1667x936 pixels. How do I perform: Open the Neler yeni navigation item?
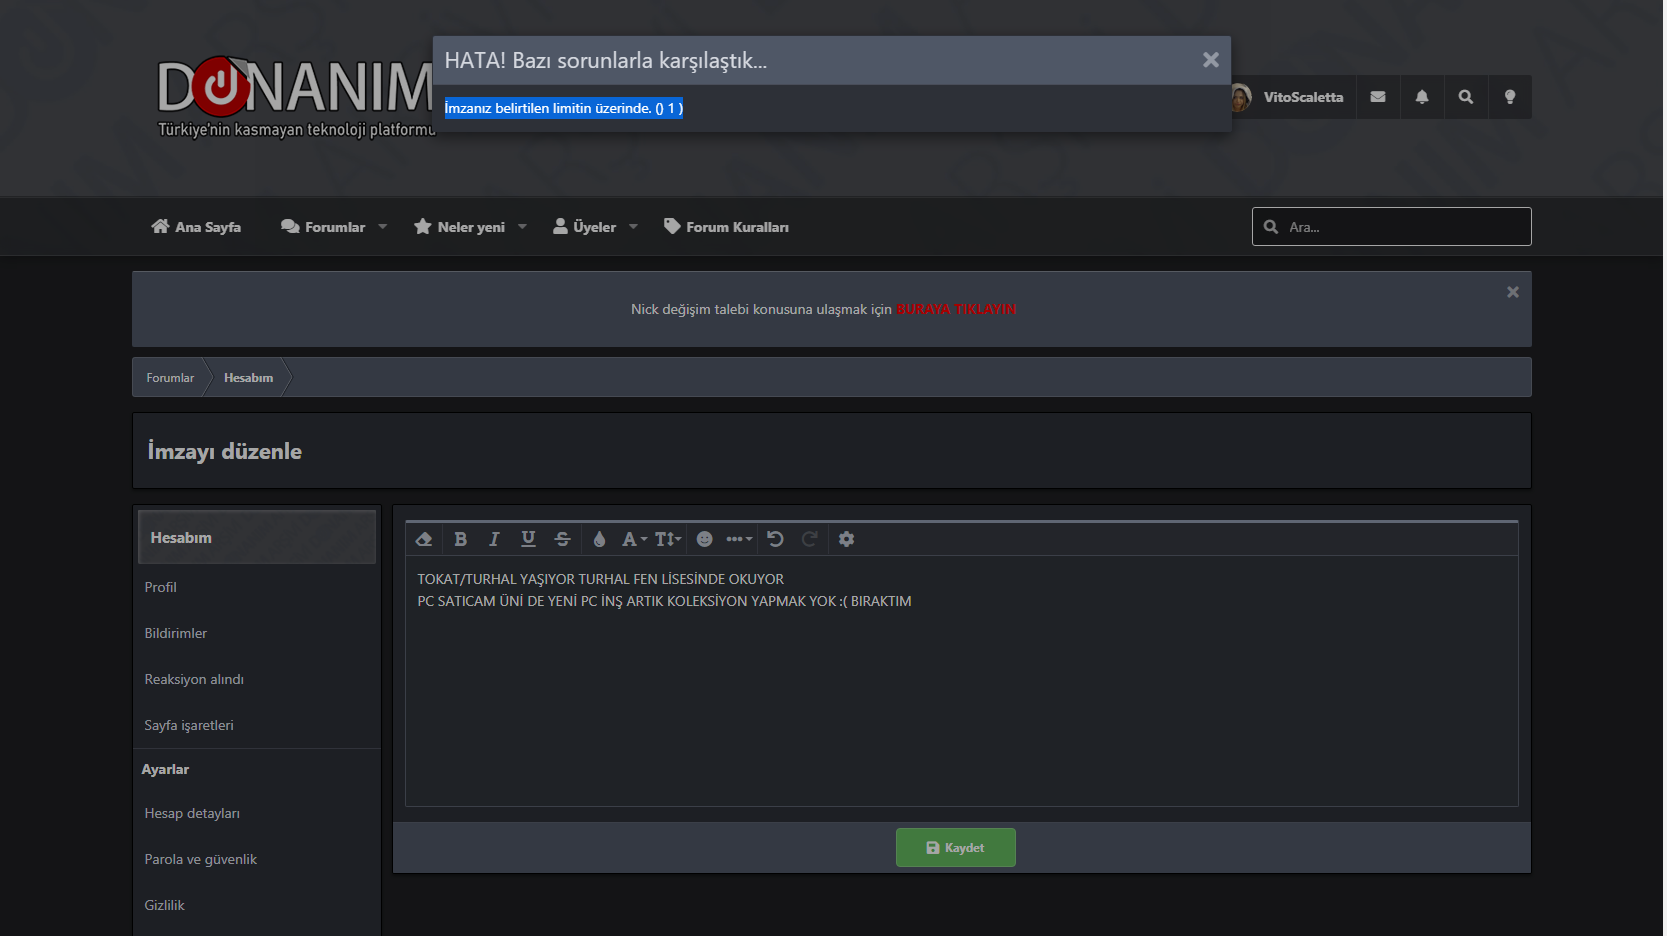[460, 227]
